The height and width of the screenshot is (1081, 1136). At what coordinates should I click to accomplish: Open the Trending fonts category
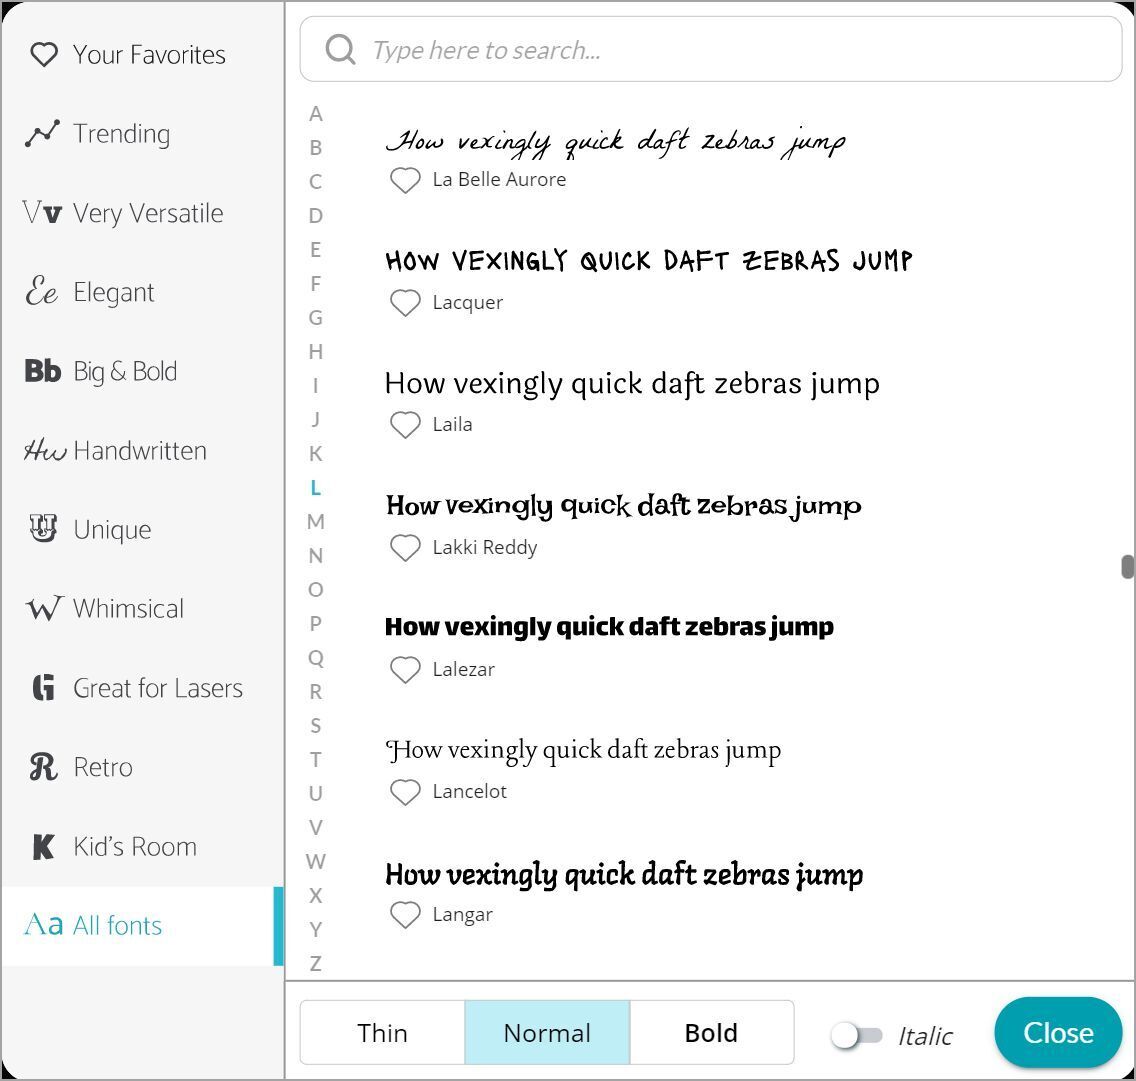coord(142,133)
